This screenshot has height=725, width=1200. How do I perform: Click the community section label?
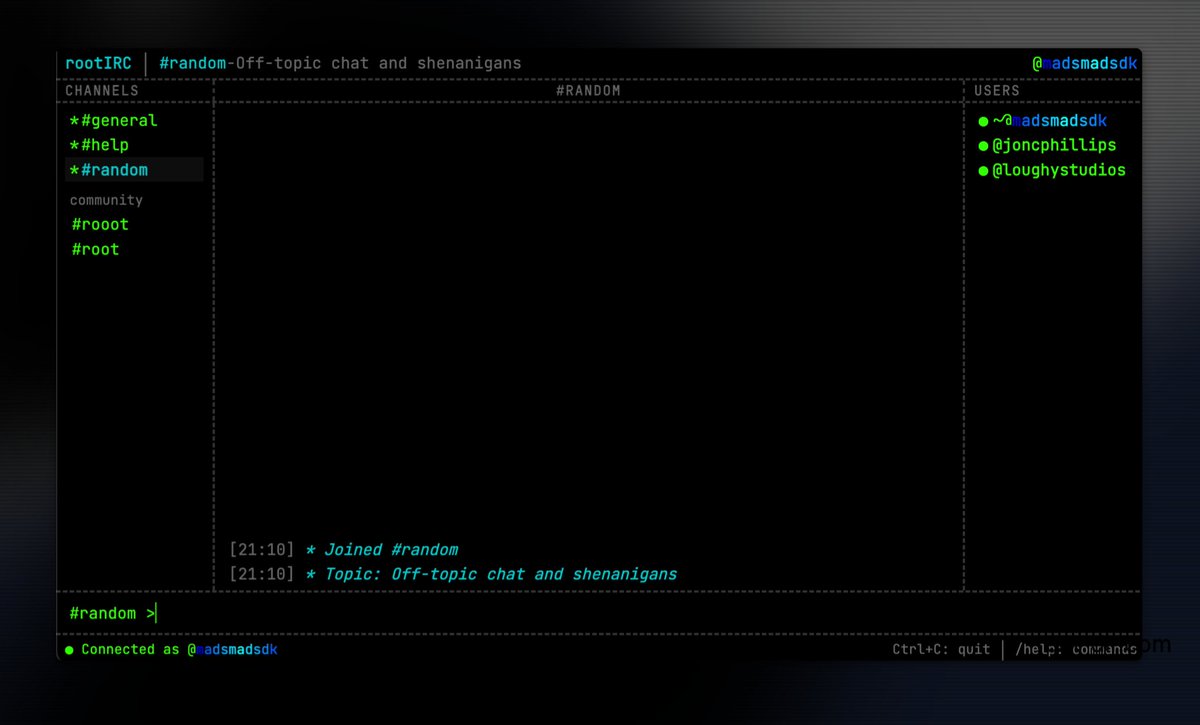coord(106,200)
